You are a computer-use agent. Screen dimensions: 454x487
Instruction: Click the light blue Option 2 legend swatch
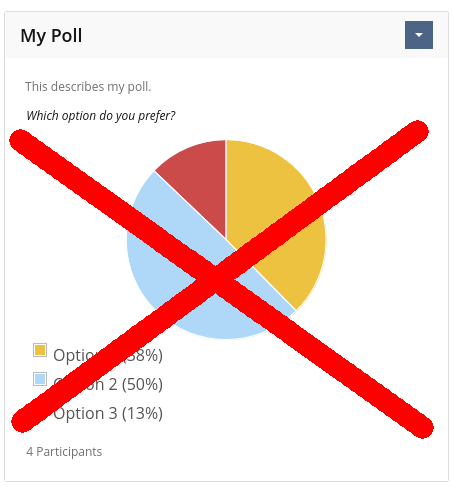(40, 379)
